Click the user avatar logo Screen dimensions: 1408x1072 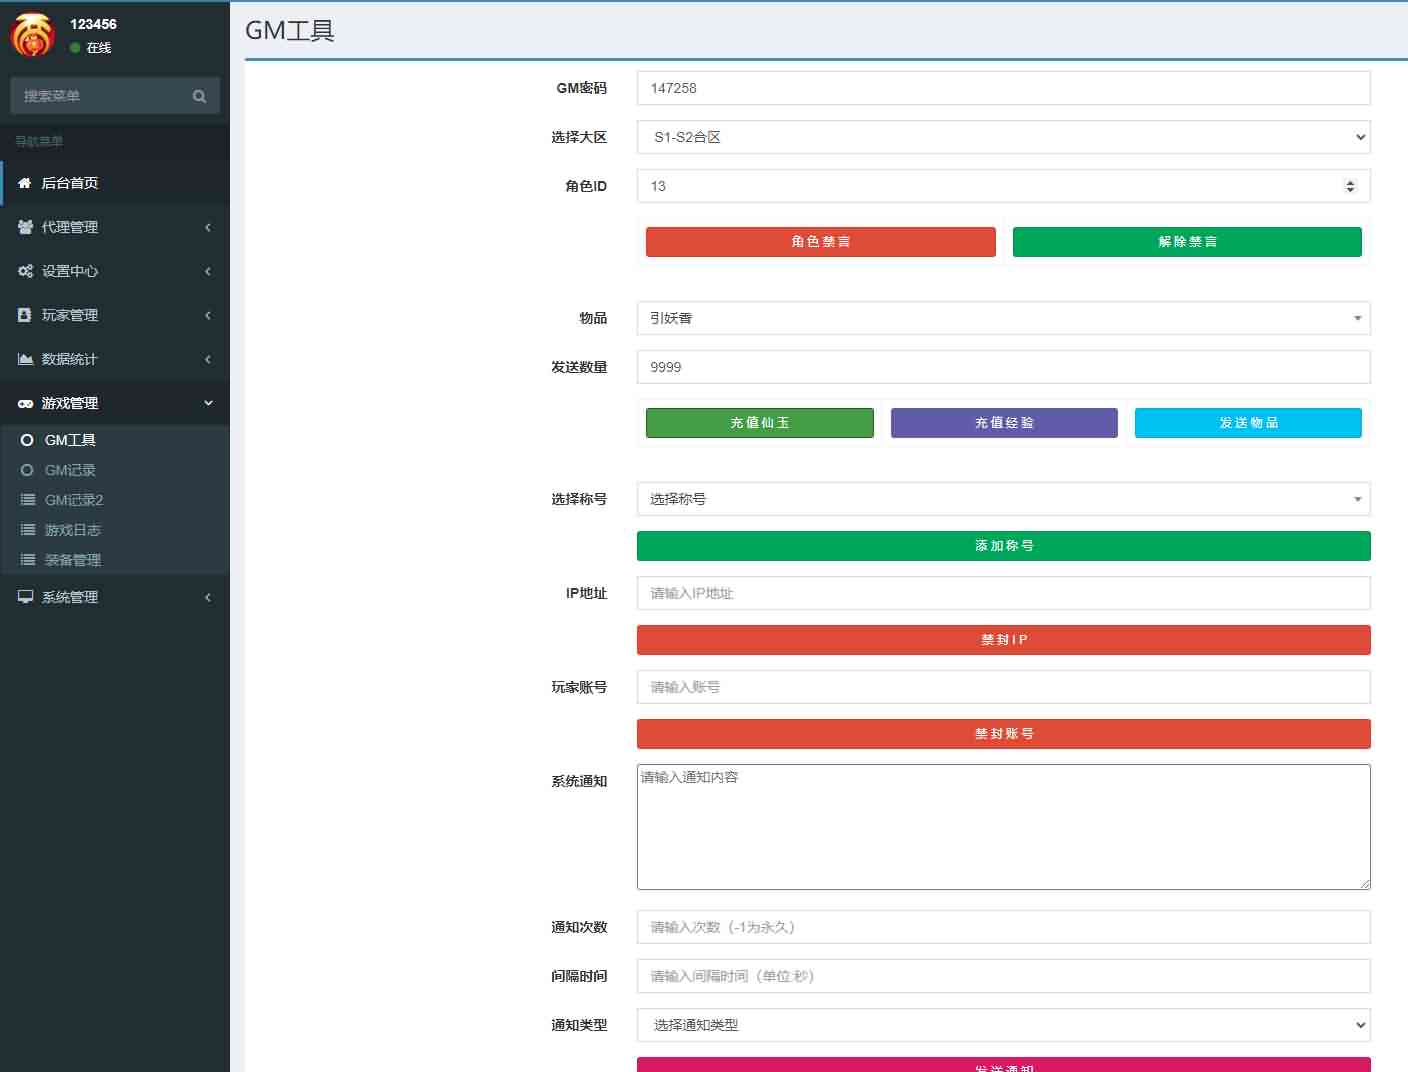coord(33,35)
